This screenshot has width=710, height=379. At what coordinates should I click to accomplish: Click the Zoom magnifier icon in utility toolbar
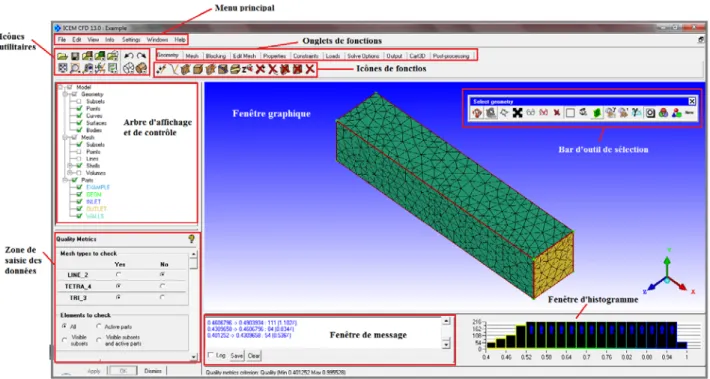tap(75, 68)
